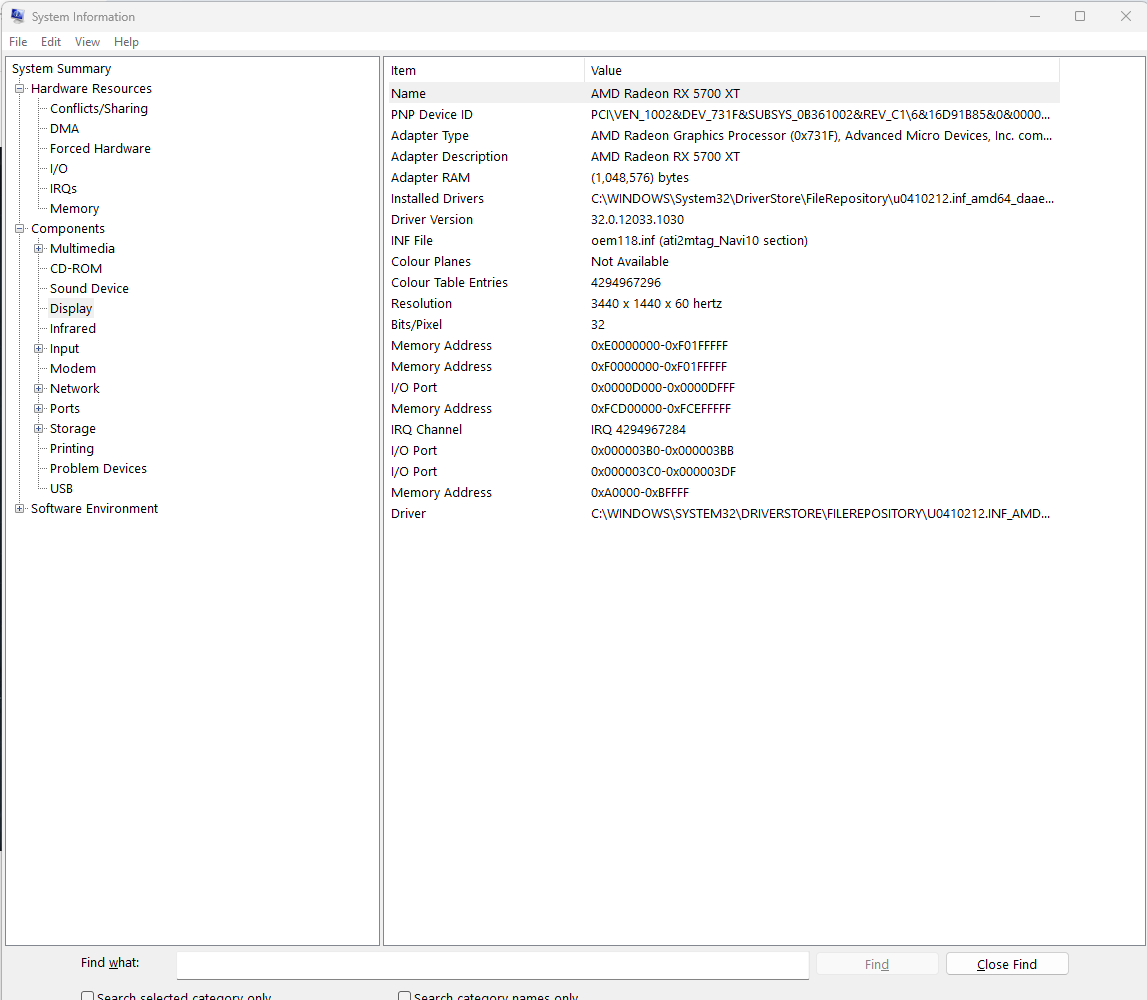This screenshot has width=1147, height=1000.
Task: Sort by the Item column header
Action: tap(484, 71)
